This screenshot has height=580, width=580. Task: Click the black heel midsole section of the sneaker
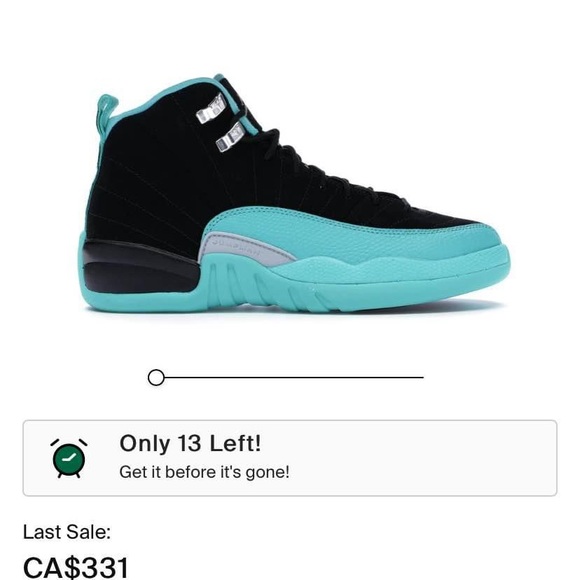click(x=139, y=266)
